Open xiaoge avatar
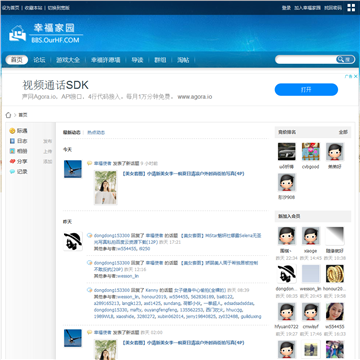The width and height of the screenshot is (360, 360). (311, 236)
